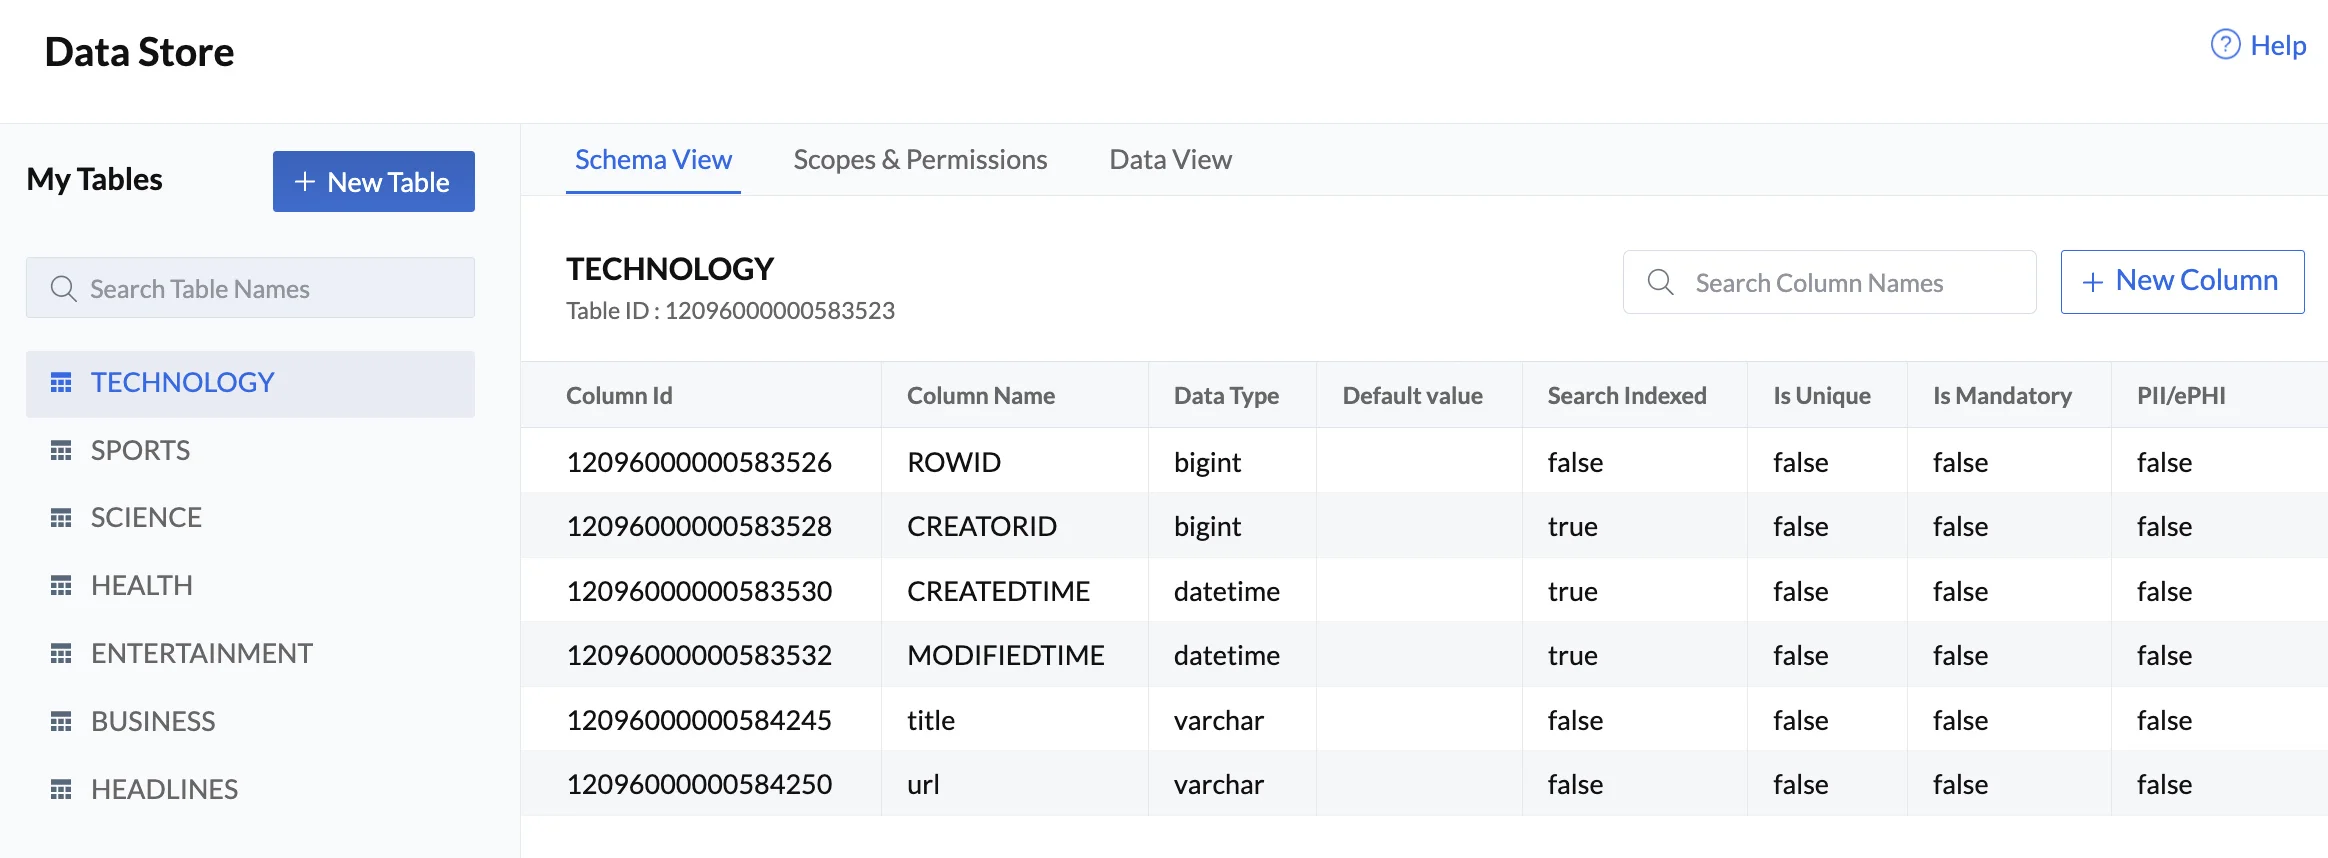Click the table icon beside HEALTH
2328x858 pixels.
coord(61,586)
